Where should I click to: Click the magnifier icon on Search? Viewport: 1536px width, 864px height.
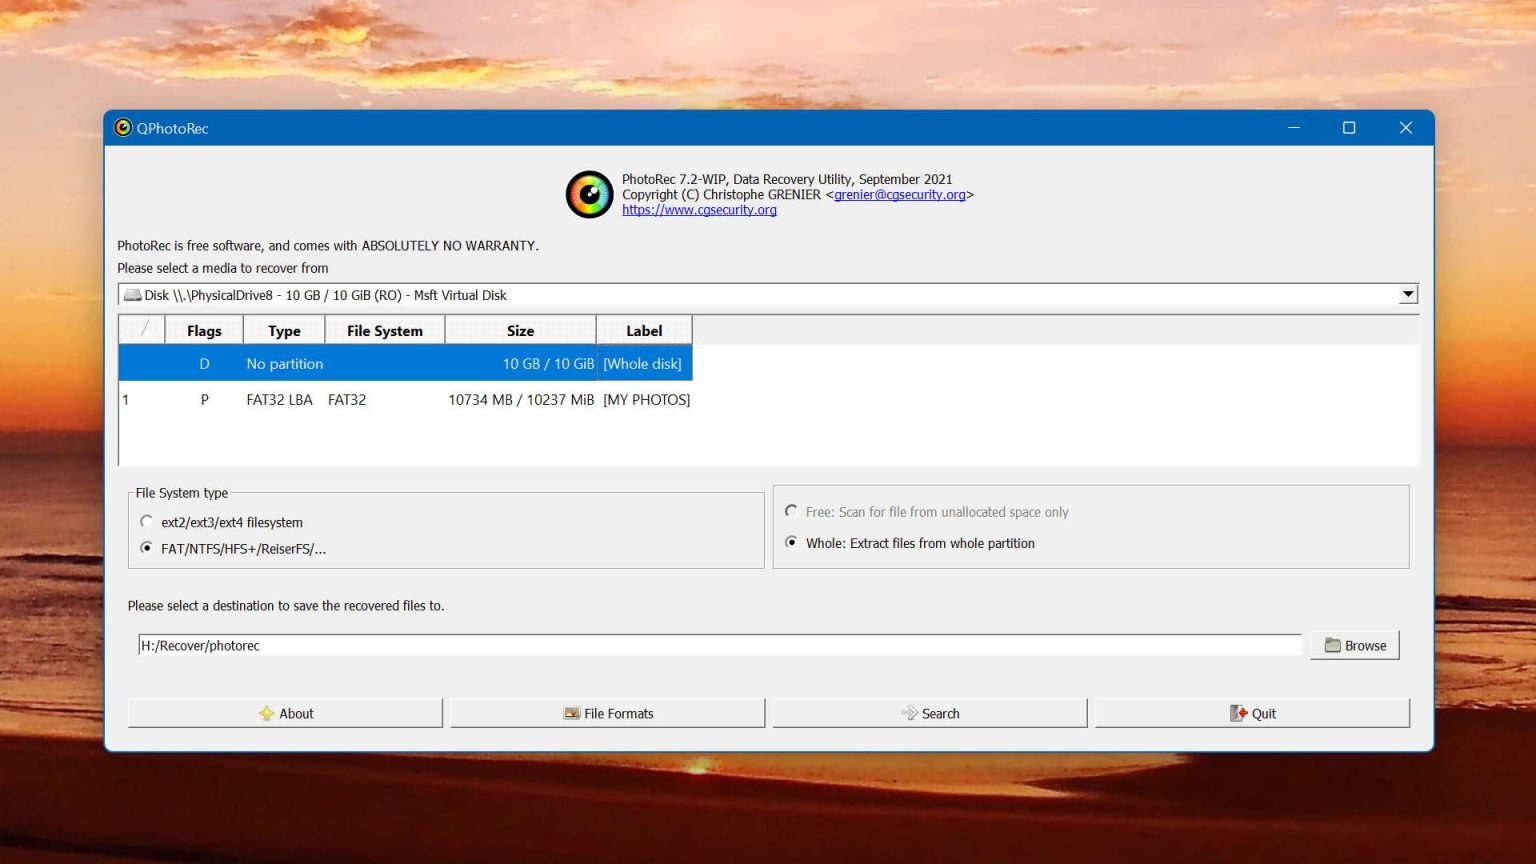click(x=909, y=713)
